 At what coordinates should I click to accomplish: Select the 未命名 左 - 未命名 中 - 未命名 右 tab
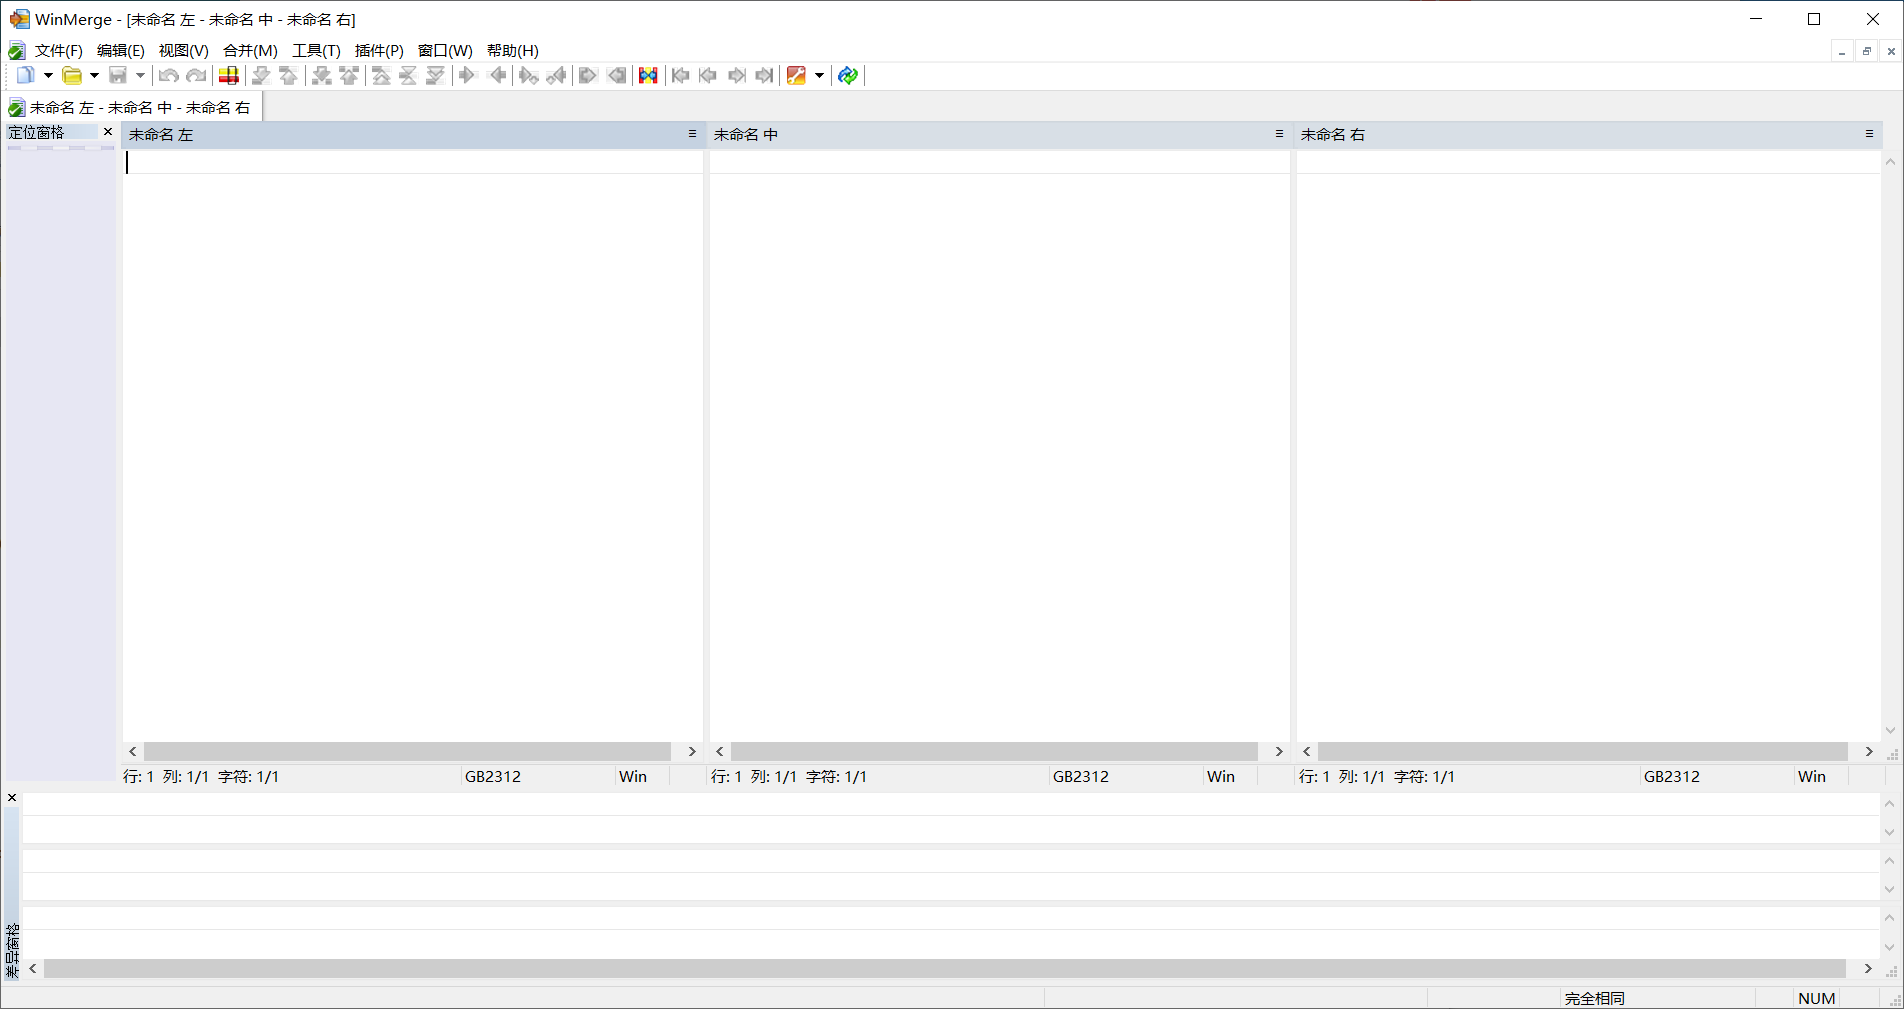tap(132, 107)
